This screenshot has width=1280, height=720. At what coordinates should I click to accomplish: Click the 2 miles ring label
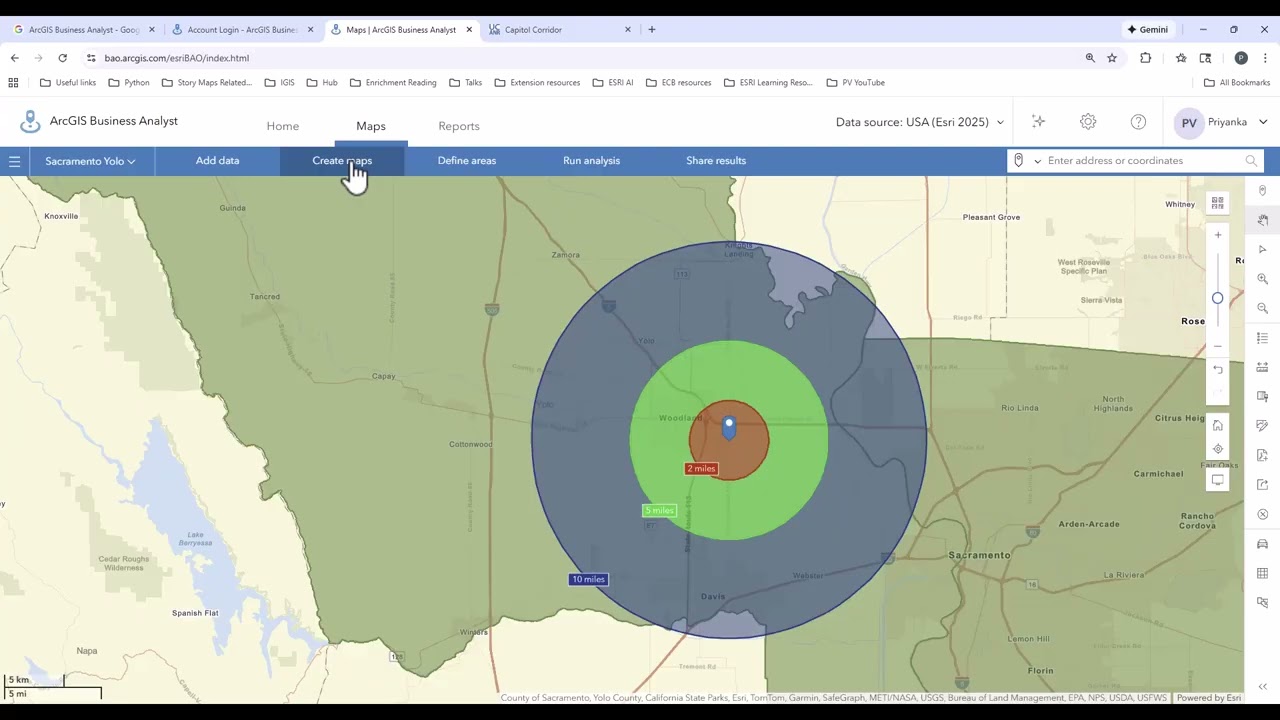(x=701, y=469)
